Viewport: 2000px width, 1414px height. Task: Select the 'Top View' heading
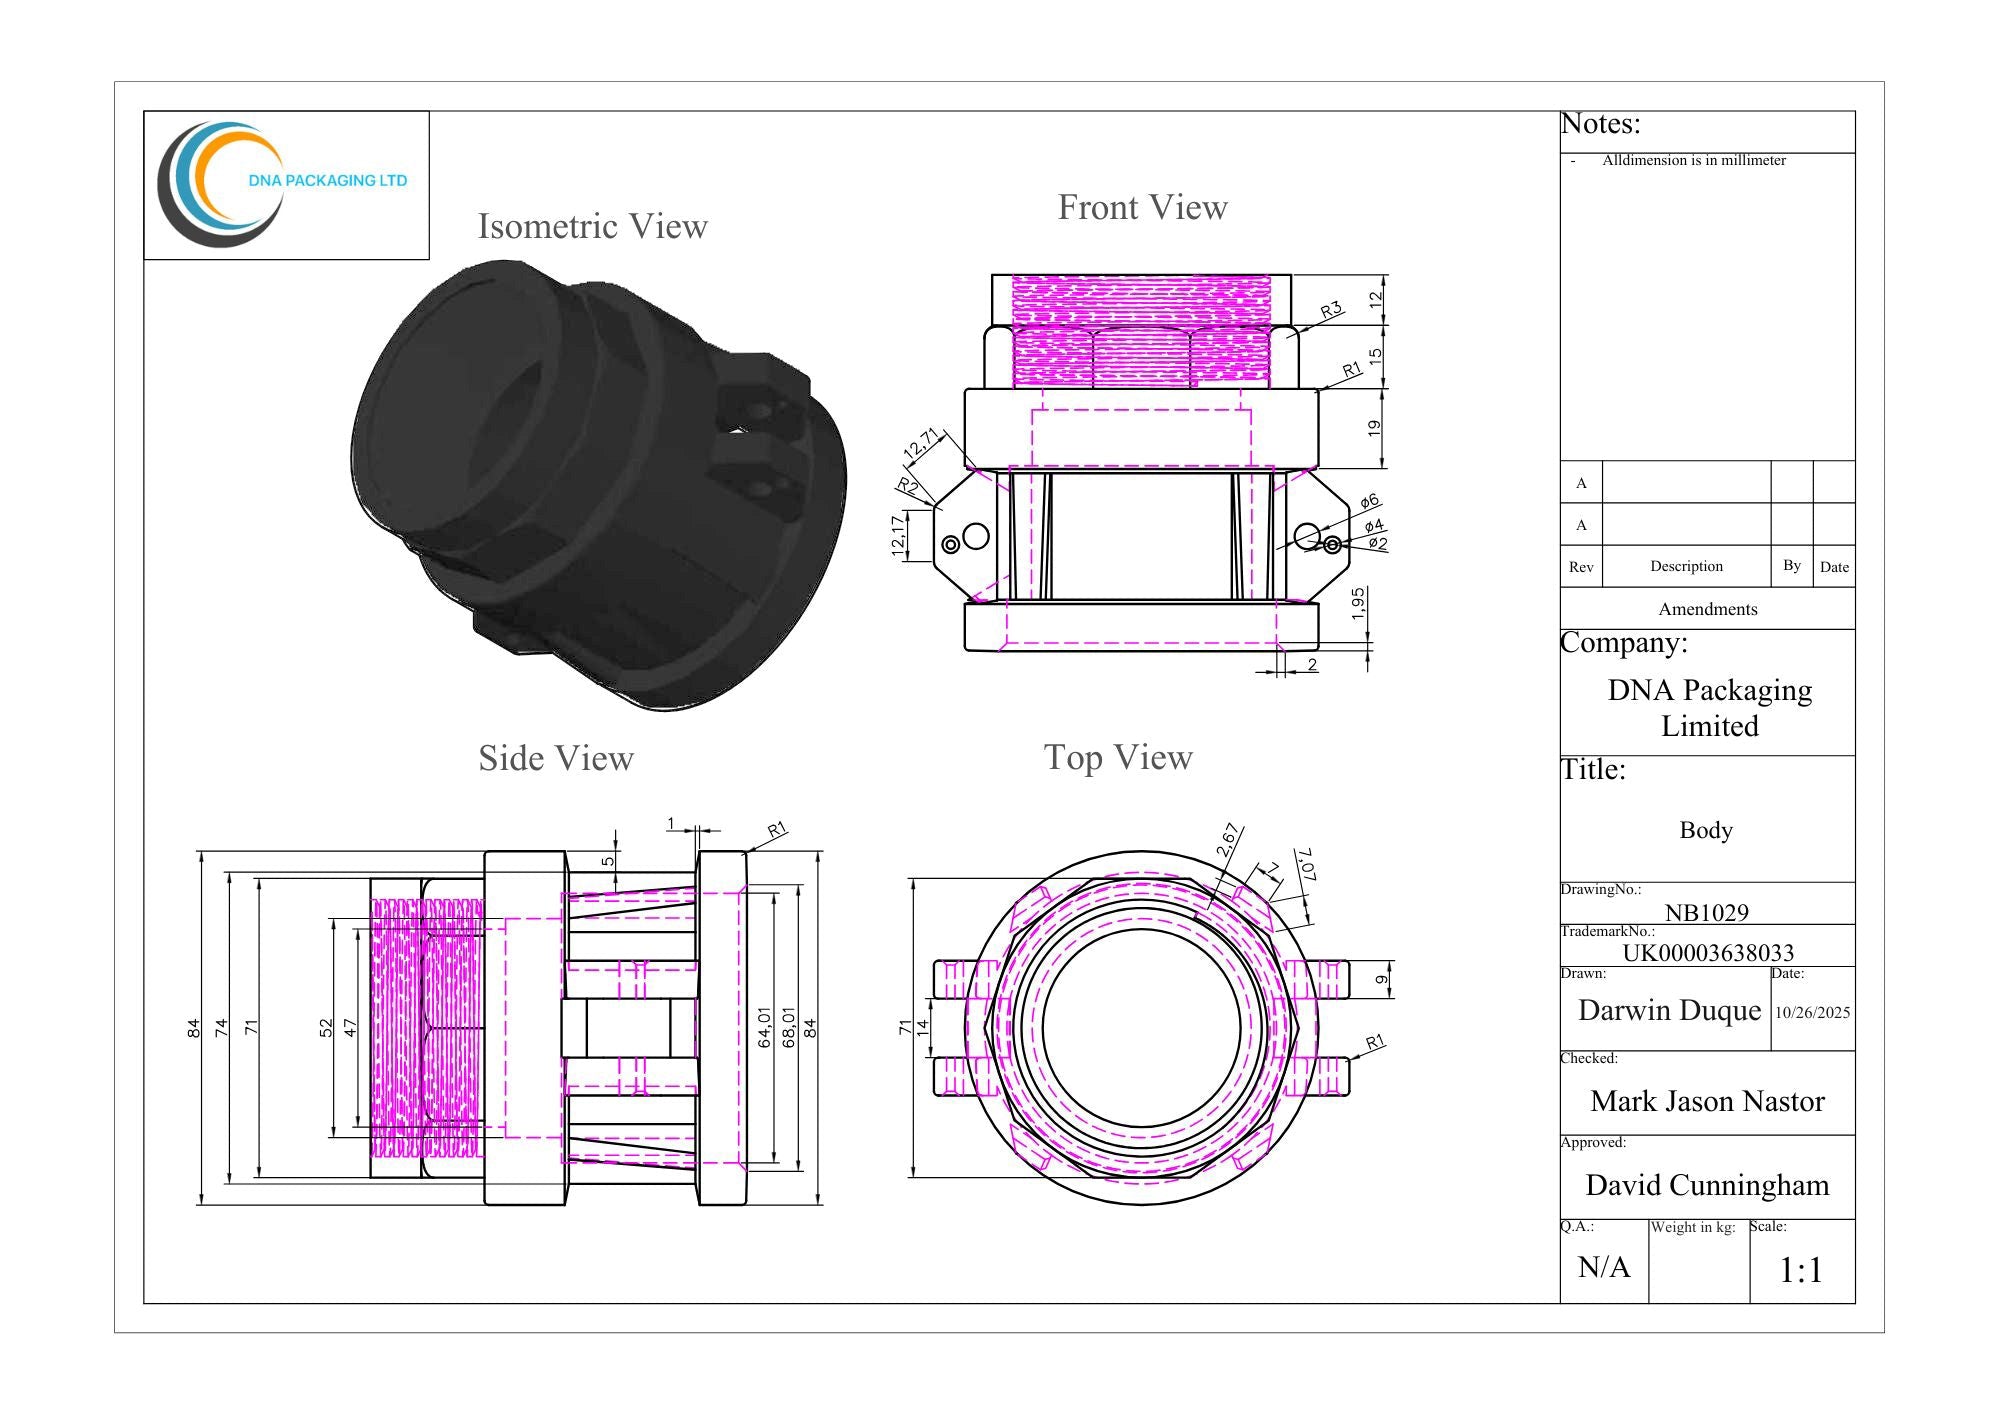(1118, 757)
